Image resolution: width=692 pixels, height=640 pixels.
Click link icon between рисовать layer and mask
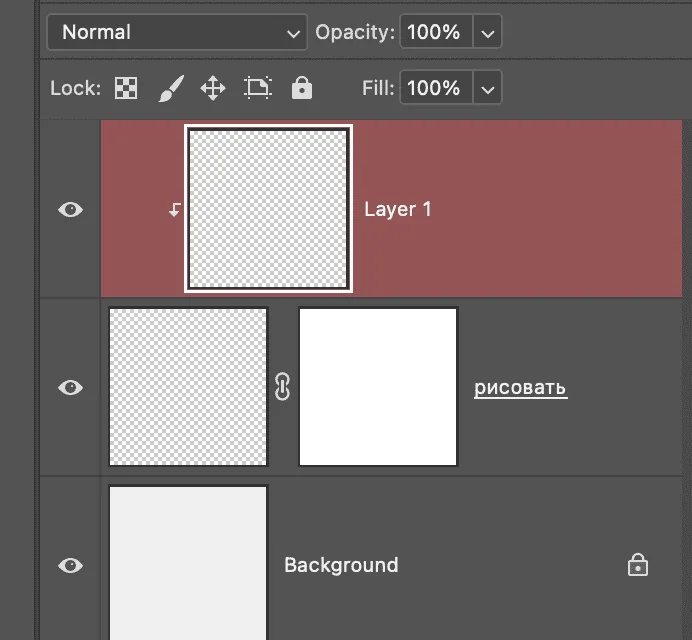click(282, 387)
